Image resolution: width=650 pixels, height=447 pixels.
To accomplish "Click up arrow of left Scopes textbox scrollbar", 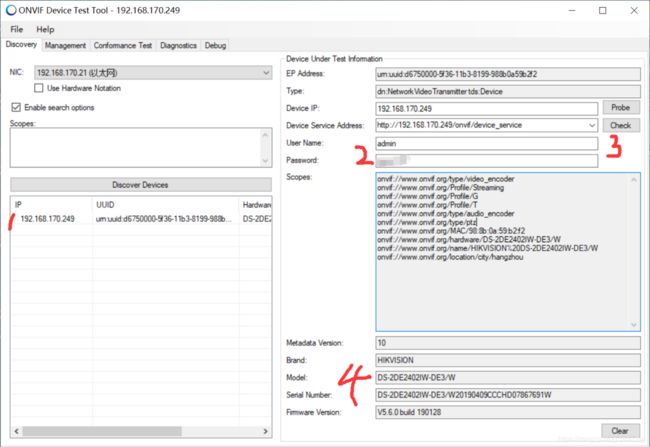I will (x=266, y=135).
